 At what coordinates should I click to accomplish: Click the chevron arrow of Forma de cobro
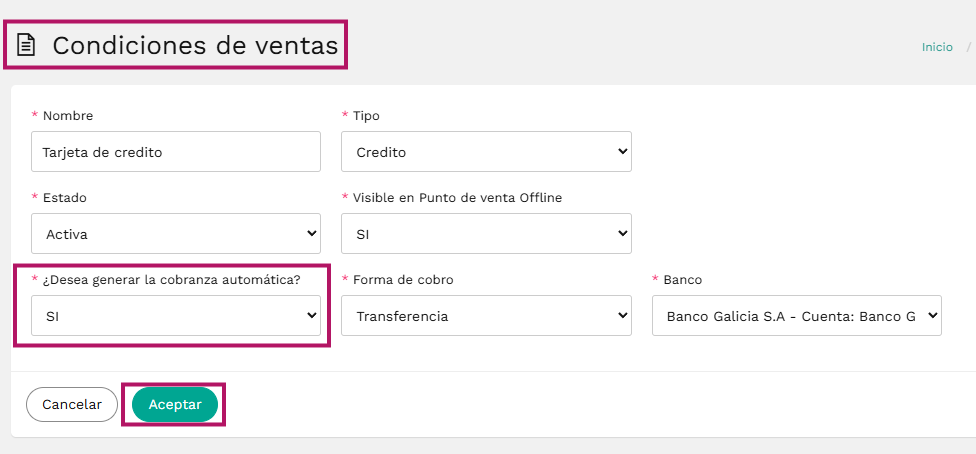pos(621,316)
